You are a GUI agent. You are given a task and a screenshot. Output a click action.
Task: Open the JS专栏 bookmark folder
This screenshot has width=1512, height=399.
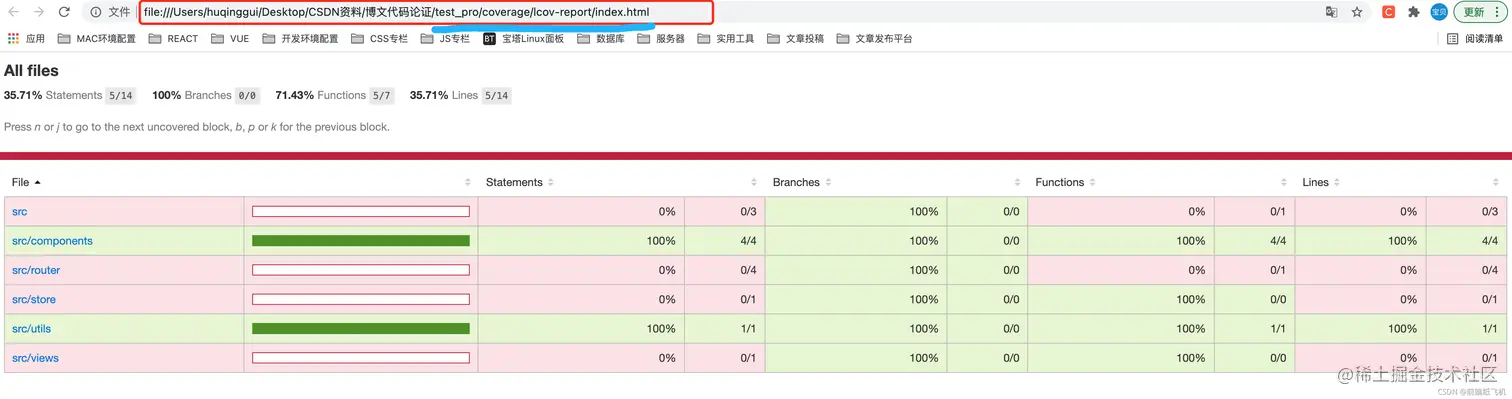(445, 39)
